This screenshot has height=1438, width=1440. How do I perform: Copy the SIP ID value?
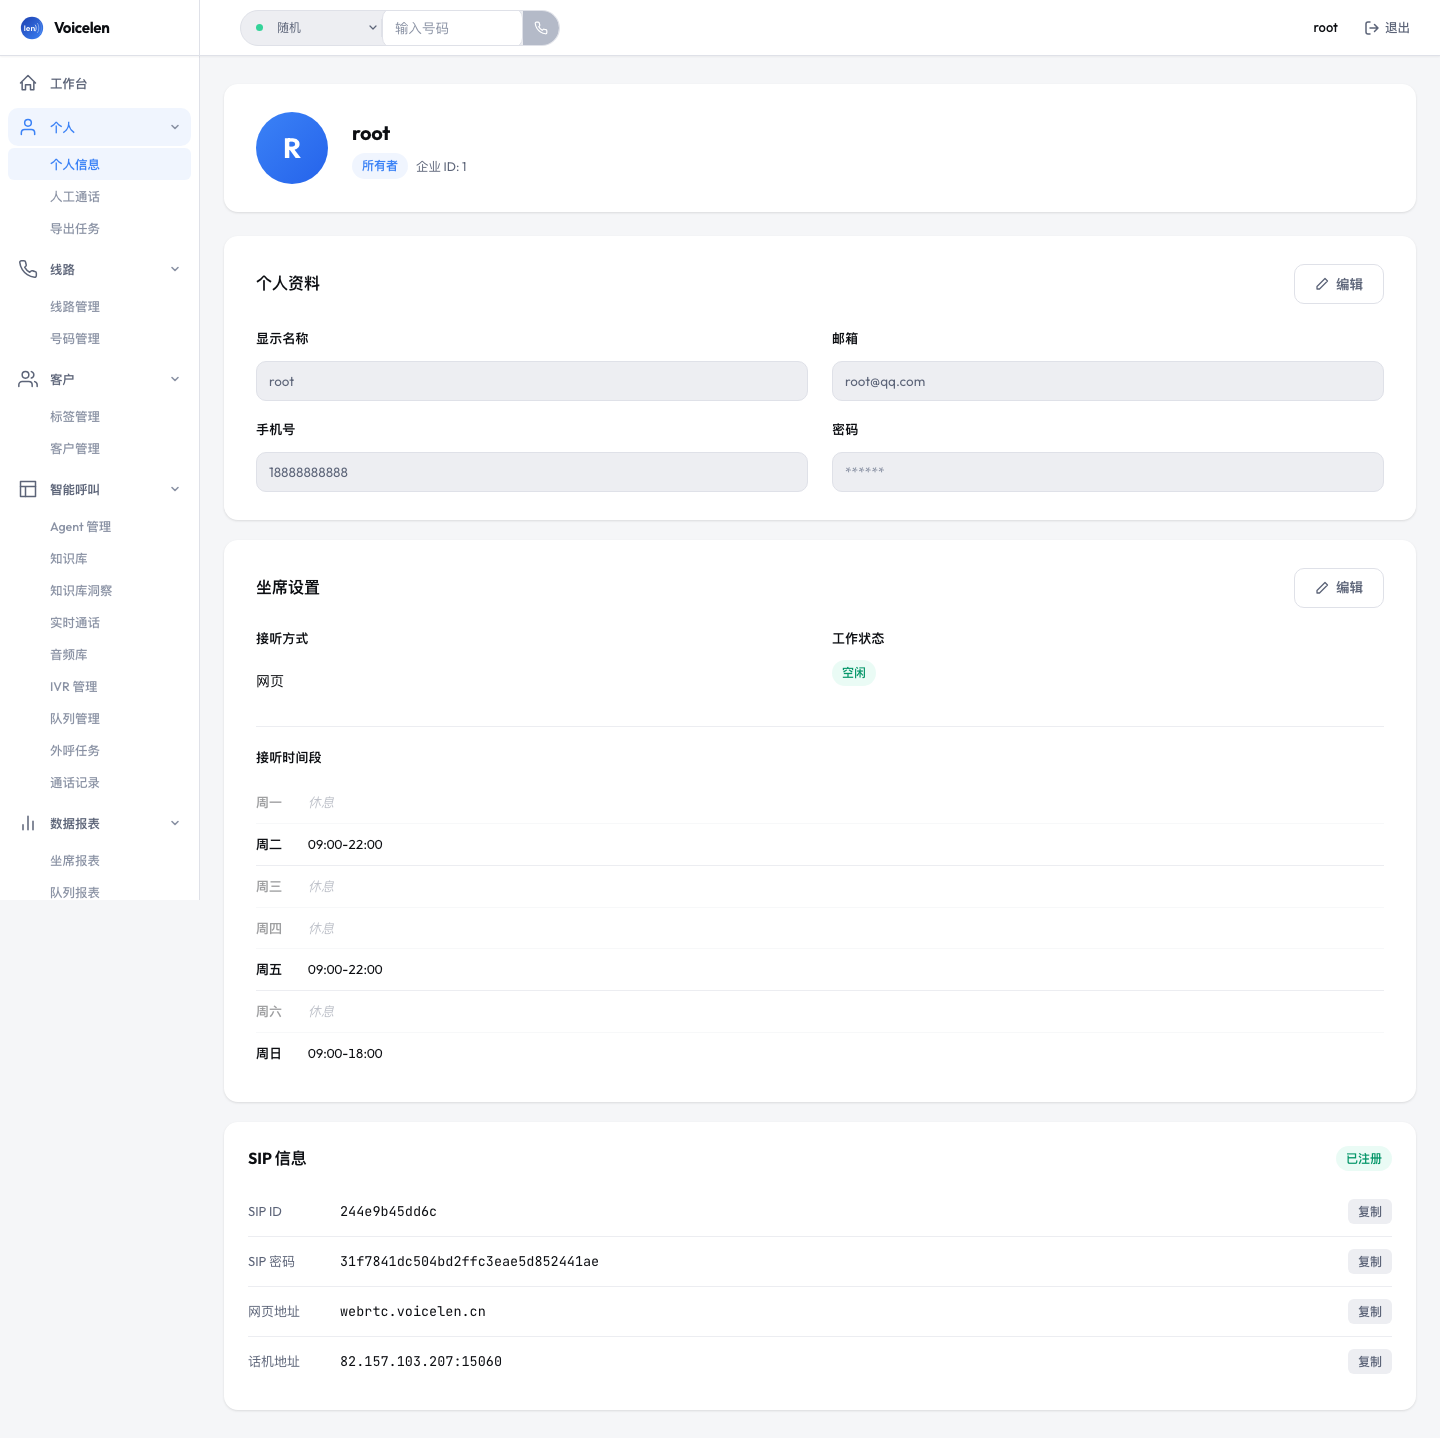click(x=1369, y=1212)
